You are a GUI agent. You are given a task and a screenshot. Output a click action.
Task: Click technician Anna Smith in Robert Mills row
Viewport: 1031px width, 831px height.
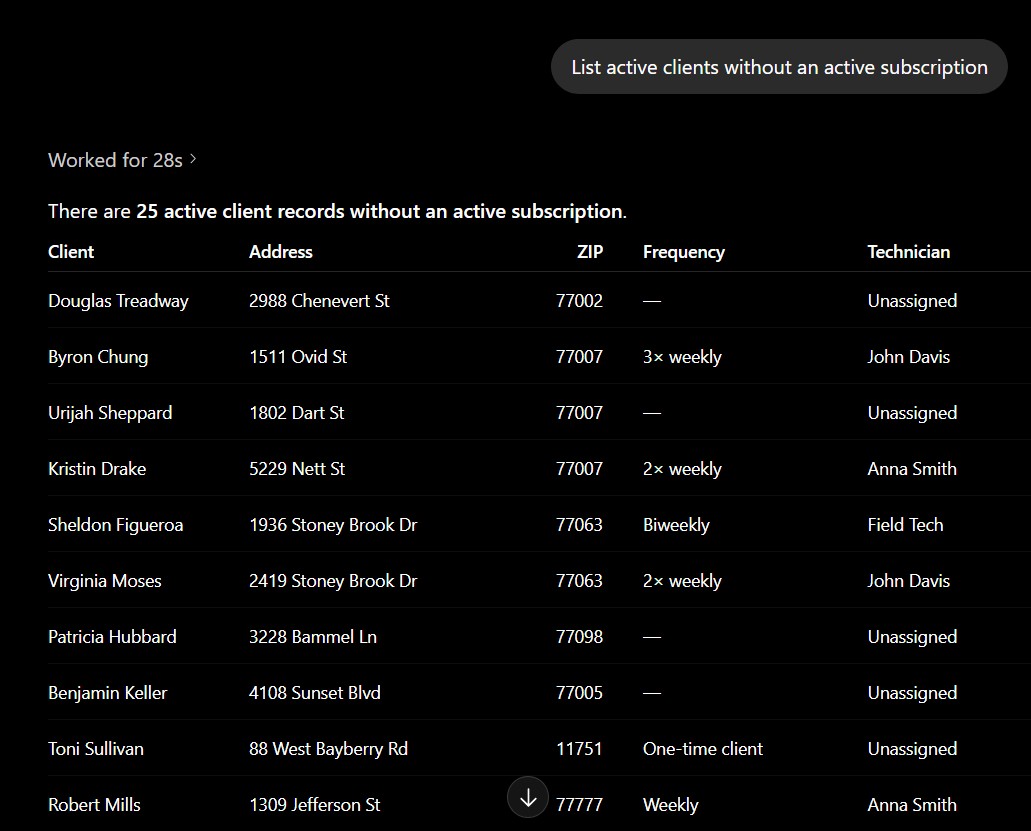(x=912, y=805)
